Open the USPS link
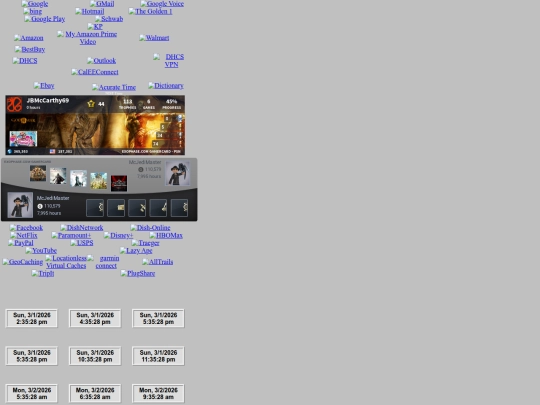The width and height of the screenshot is (540, 405). 82,243
